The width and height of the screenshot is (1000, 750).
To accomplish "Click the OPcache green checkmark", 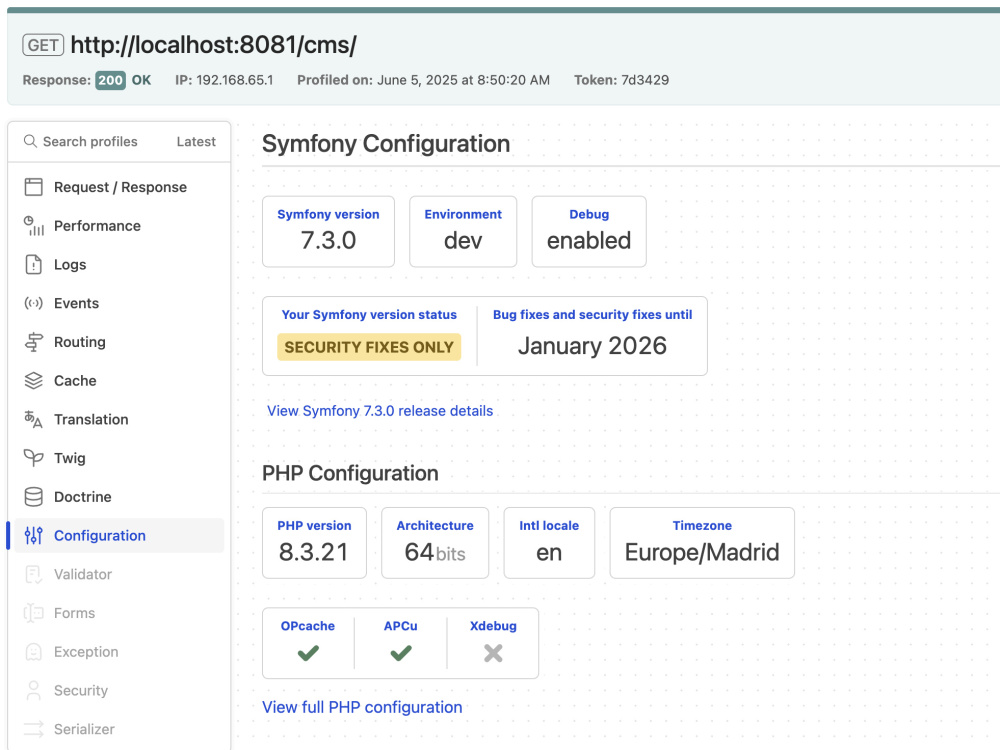I will pyautogui.click(x=308, y=653).
